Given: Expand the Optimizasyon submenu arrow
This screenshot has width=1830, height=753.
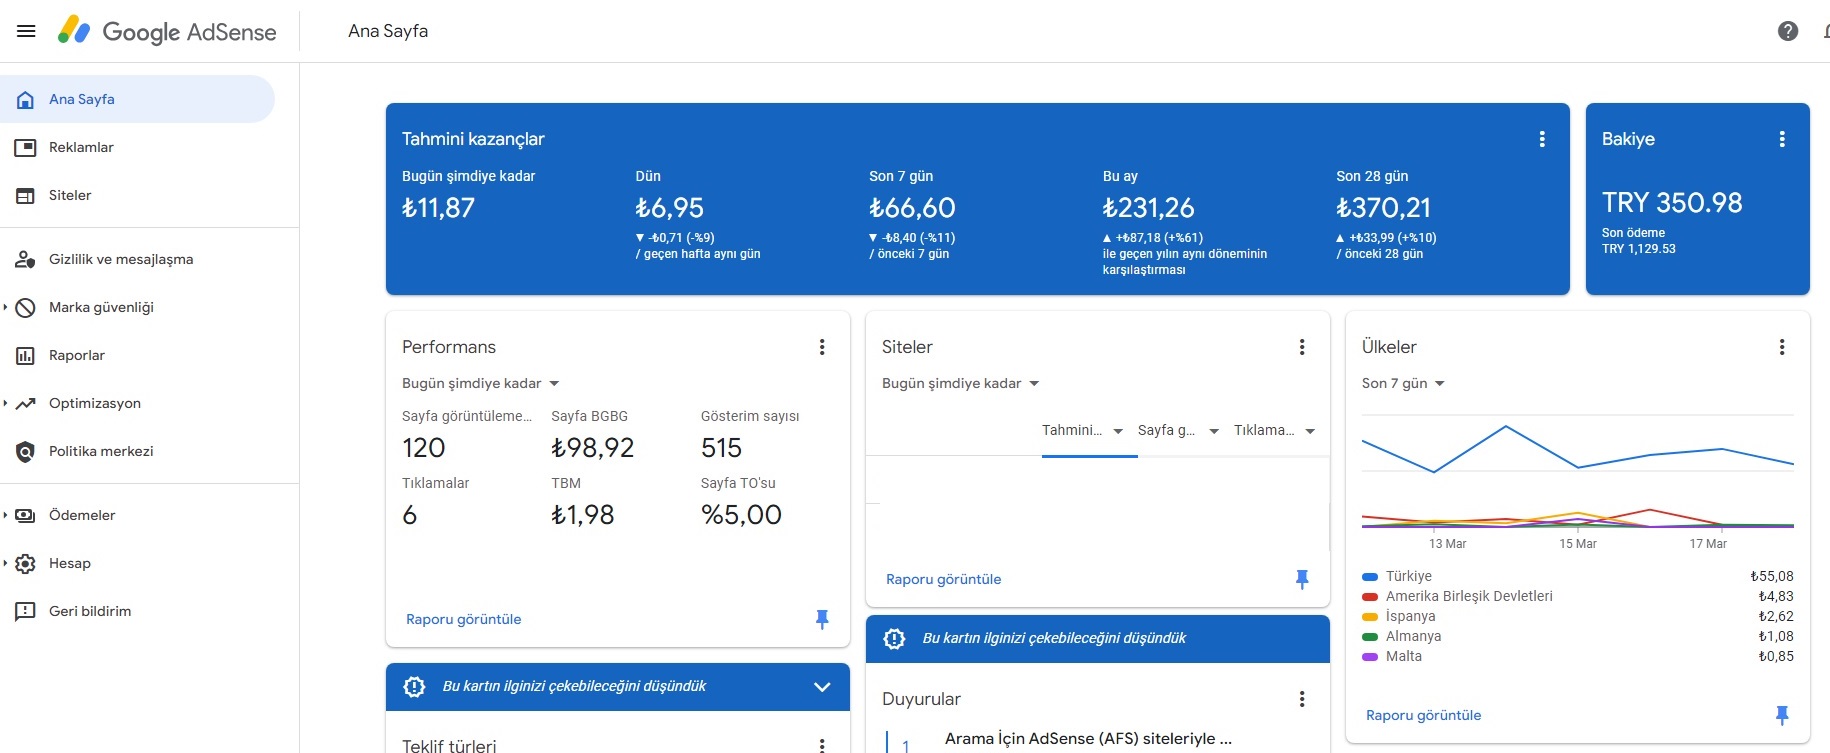Looking at the screenshot, I should (x=5, y=403).
